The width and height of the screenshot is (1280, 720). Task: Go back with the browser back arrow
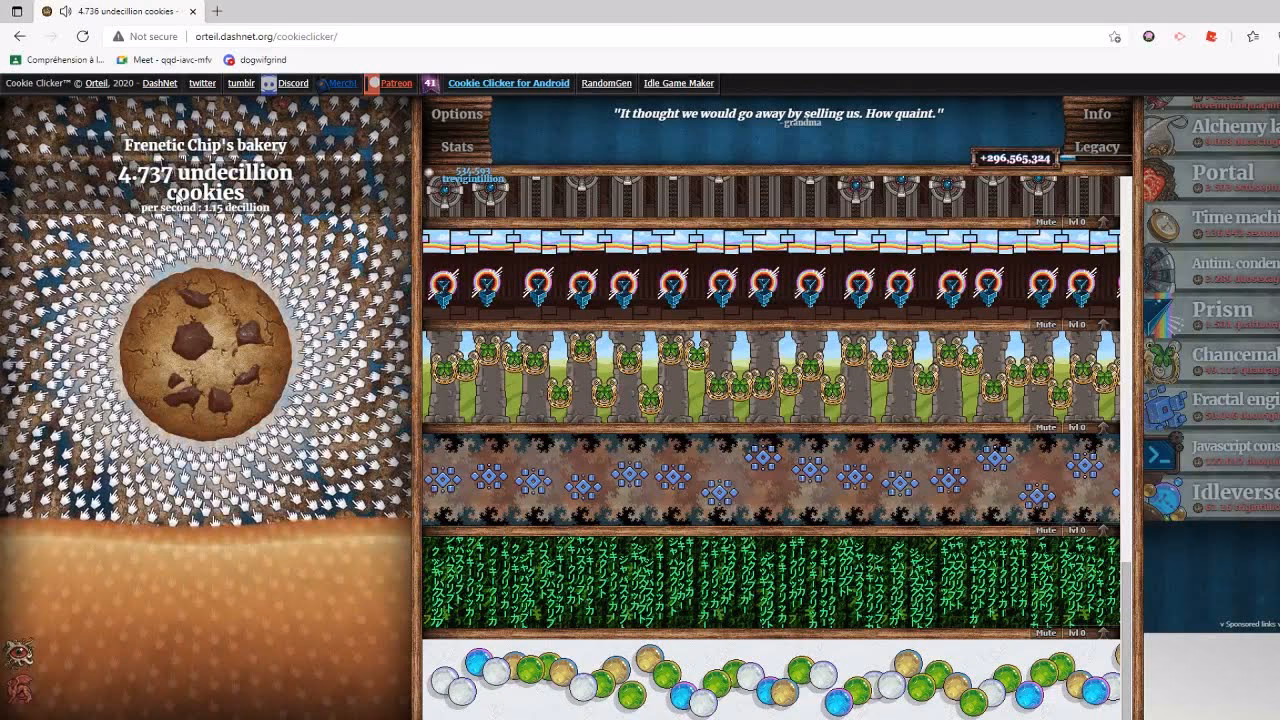[x=20, y=36]
